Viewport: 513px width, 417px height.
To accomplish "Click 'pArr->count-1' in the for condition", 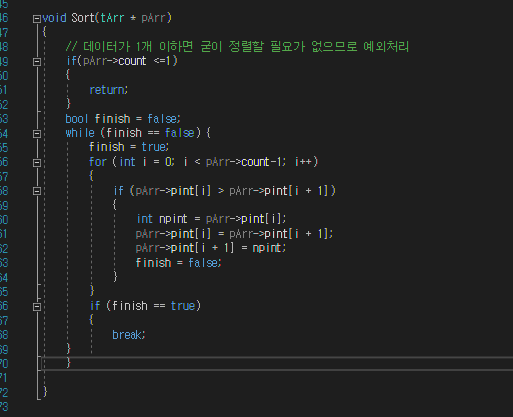I will pos(244,162).
